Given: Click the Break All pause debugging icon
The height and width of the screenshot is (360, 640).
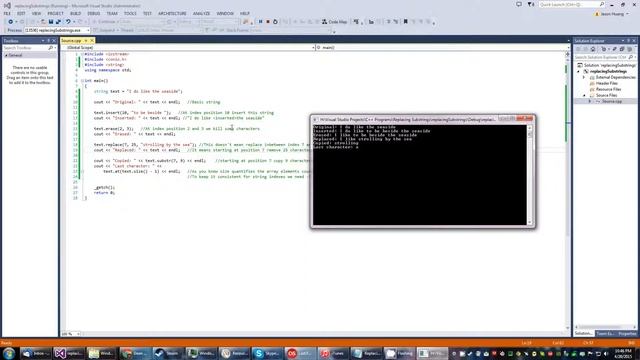Looking at the screenshot, I should tap(260, 22).
